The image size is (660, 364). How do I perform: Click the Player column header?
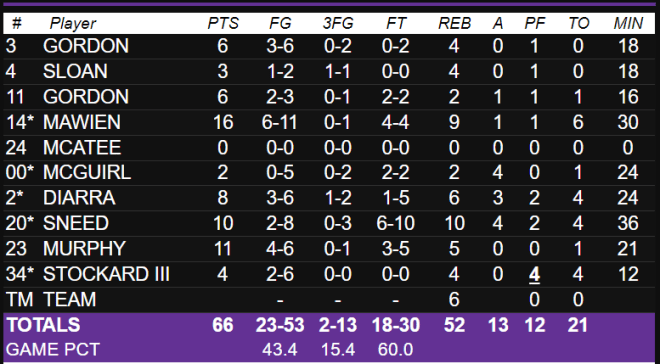tap(73, 23)
